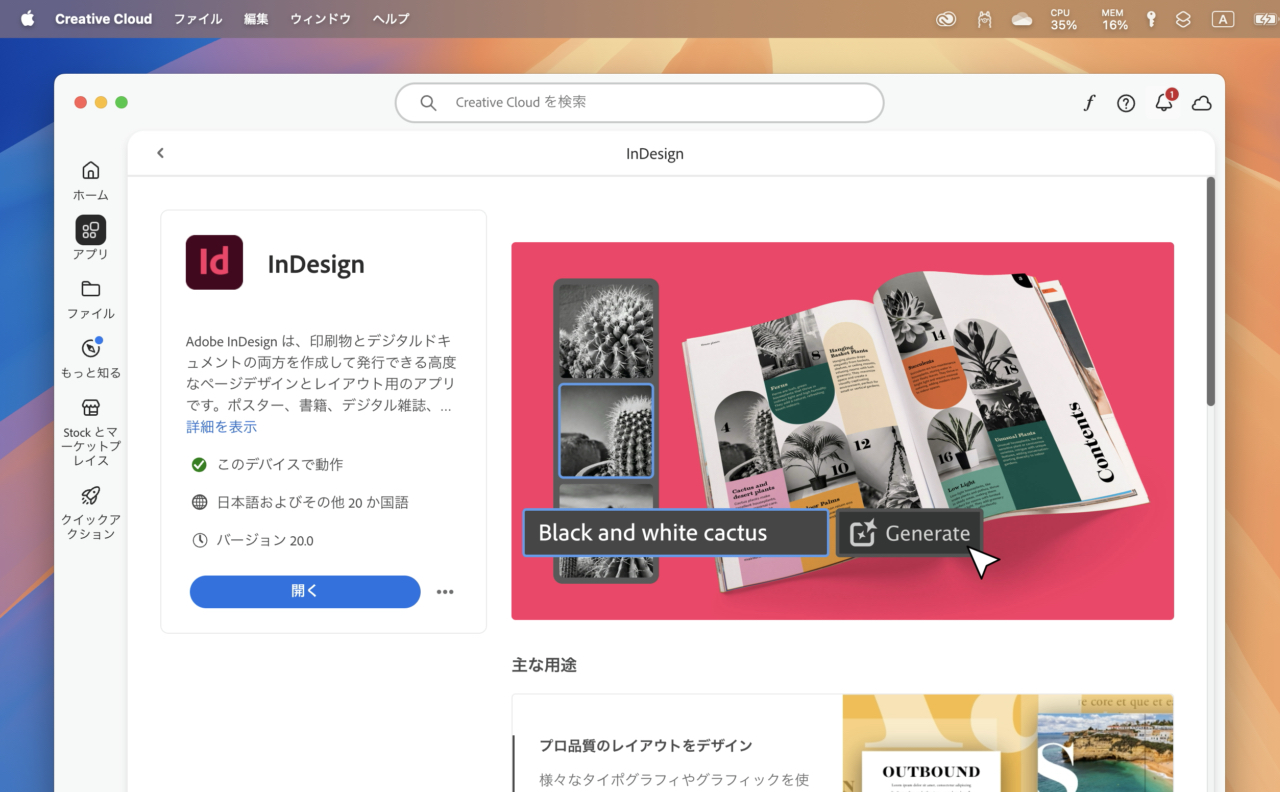1280x792 pixels.
Task: Click the MEM 16% monitor
Action: point(1114,19)
